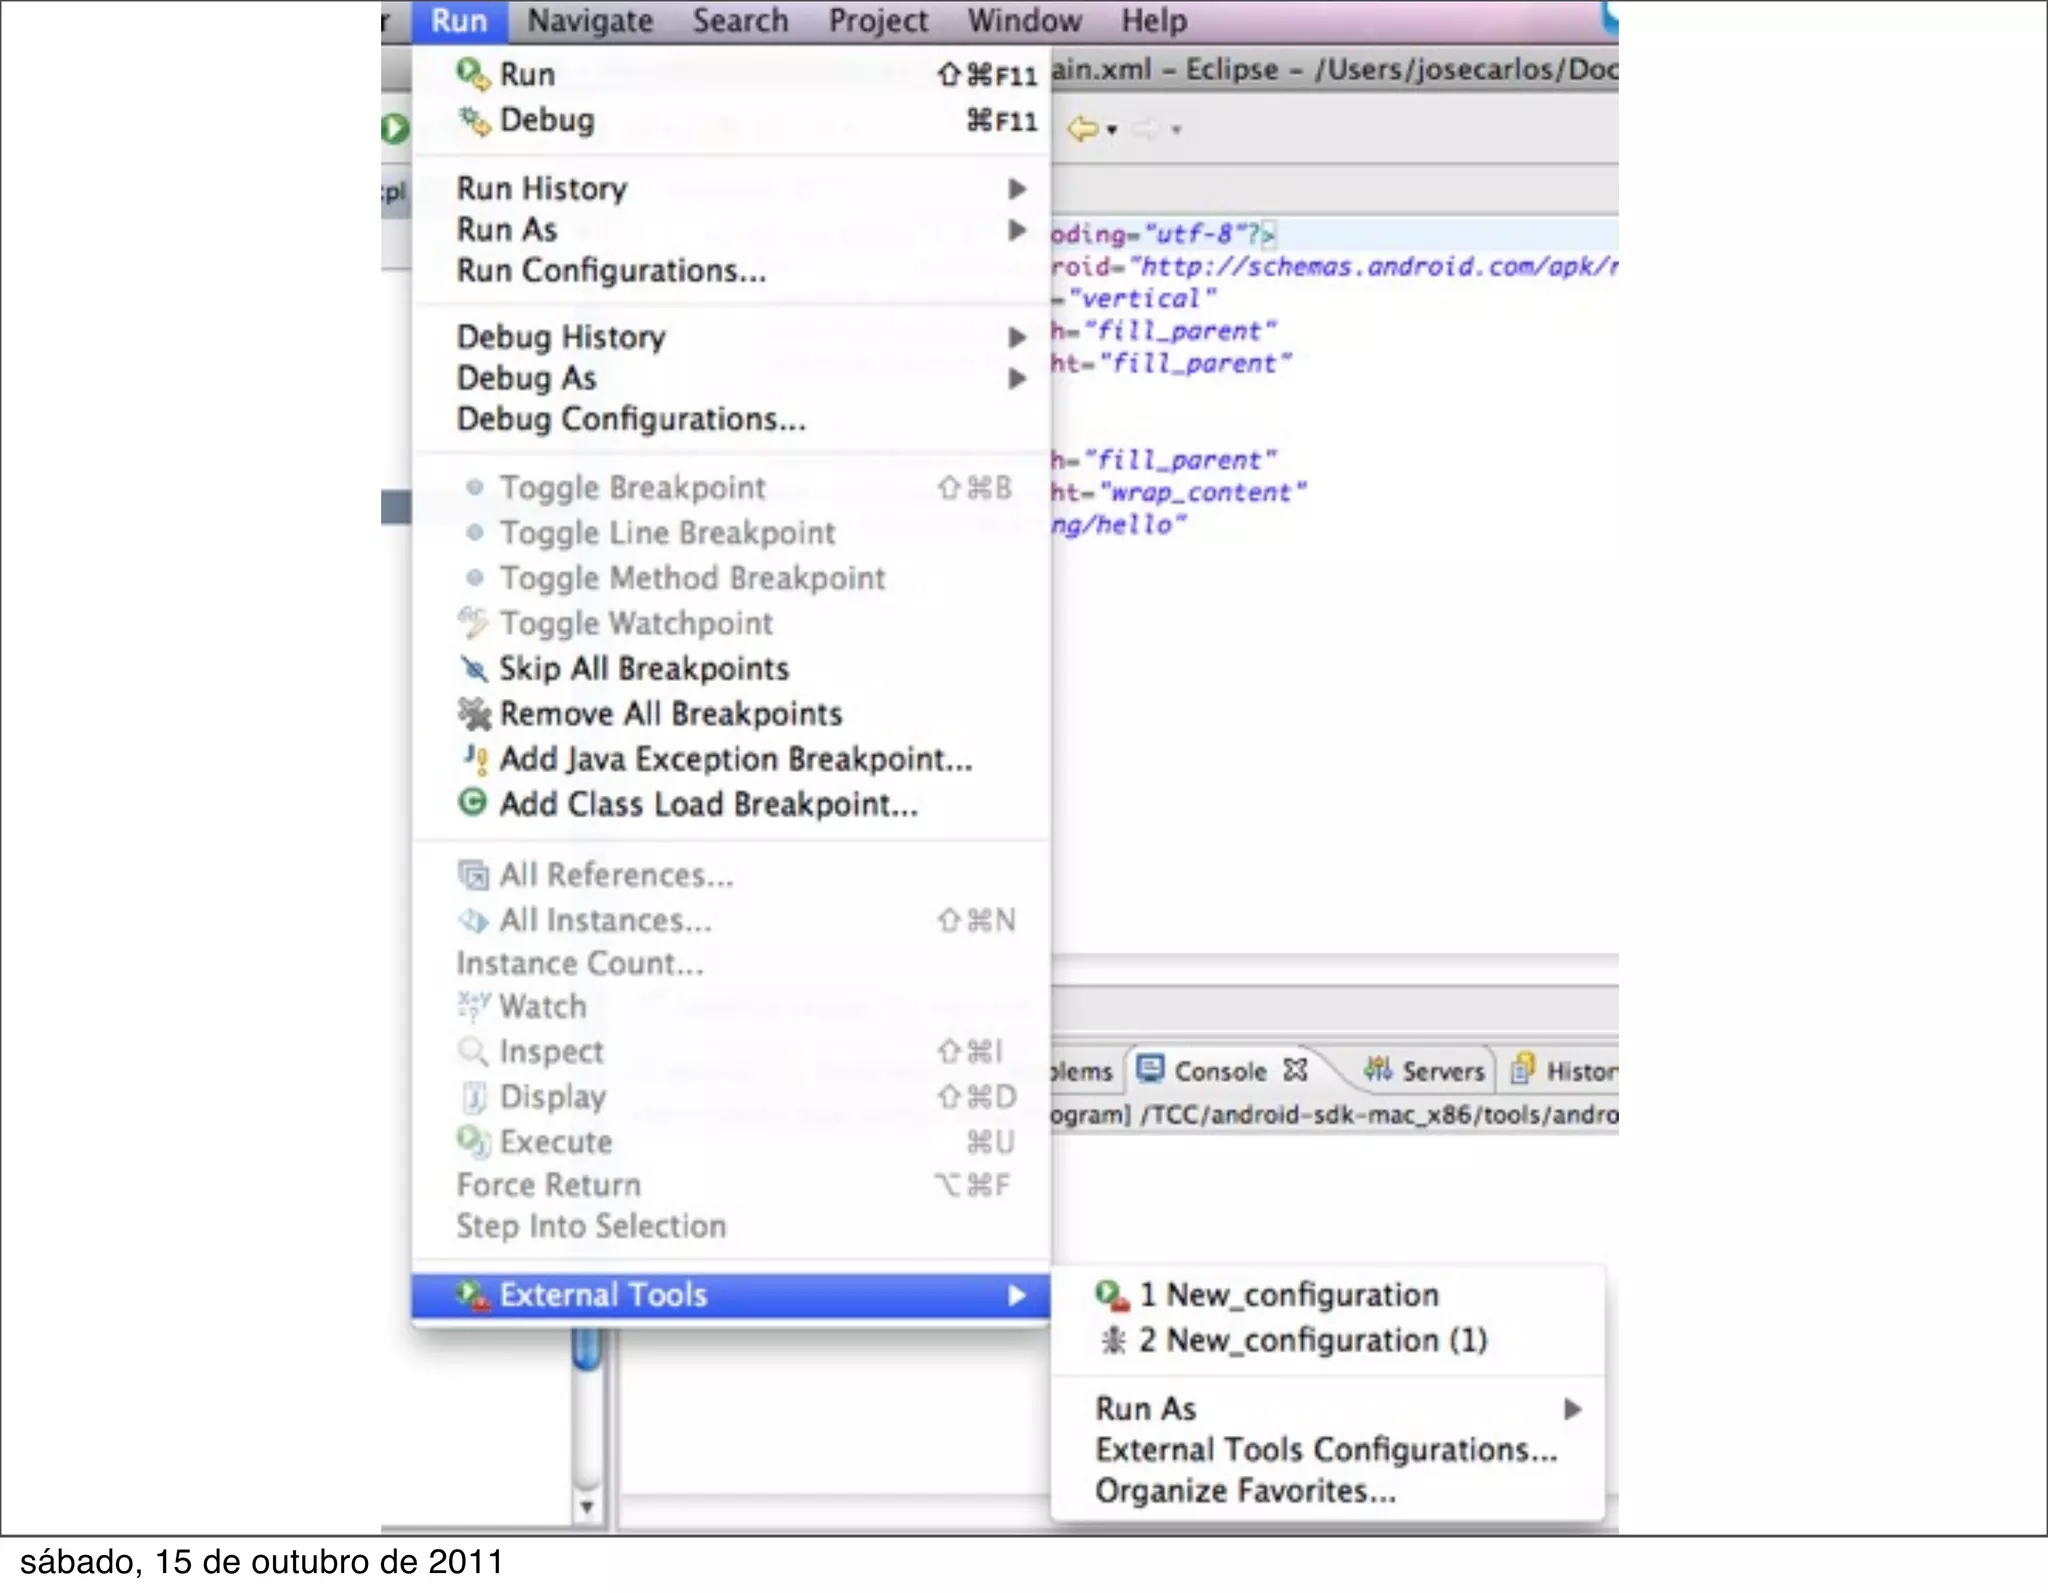
Task: Open back-navigation history dropdown arrow
Action: 1112,130
